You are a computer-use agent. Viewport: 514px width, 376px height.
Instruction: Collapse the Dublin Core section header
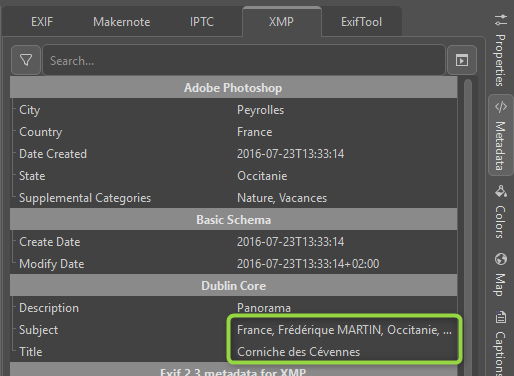click(233, 286)
